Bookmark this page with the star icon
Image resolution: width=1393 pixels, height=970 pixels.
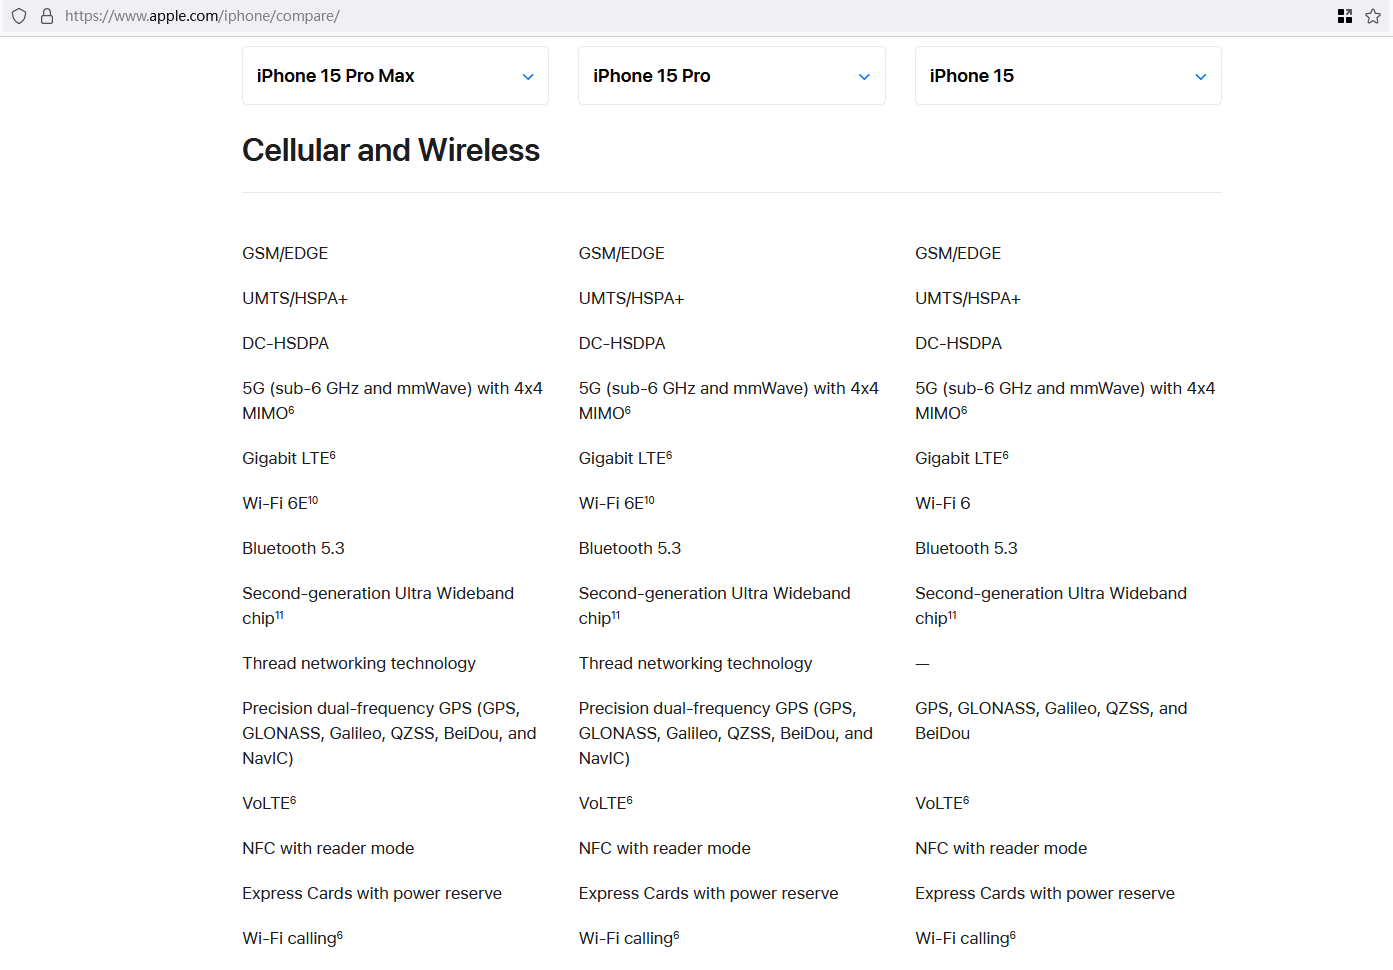tap(1373, 16)
